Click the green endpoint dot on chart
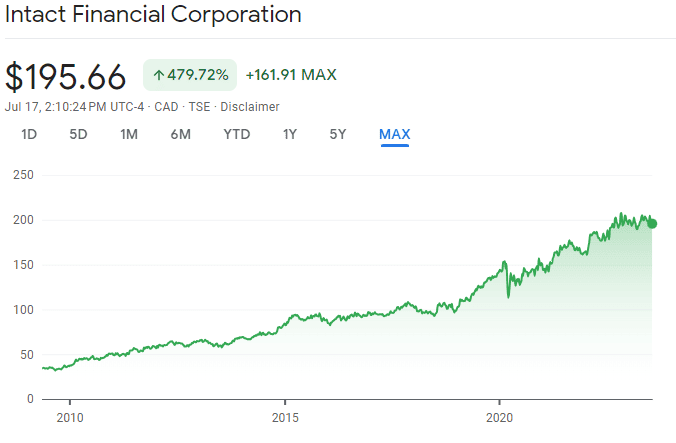This screenshot has width=676, height=443. tap(652, 223)
